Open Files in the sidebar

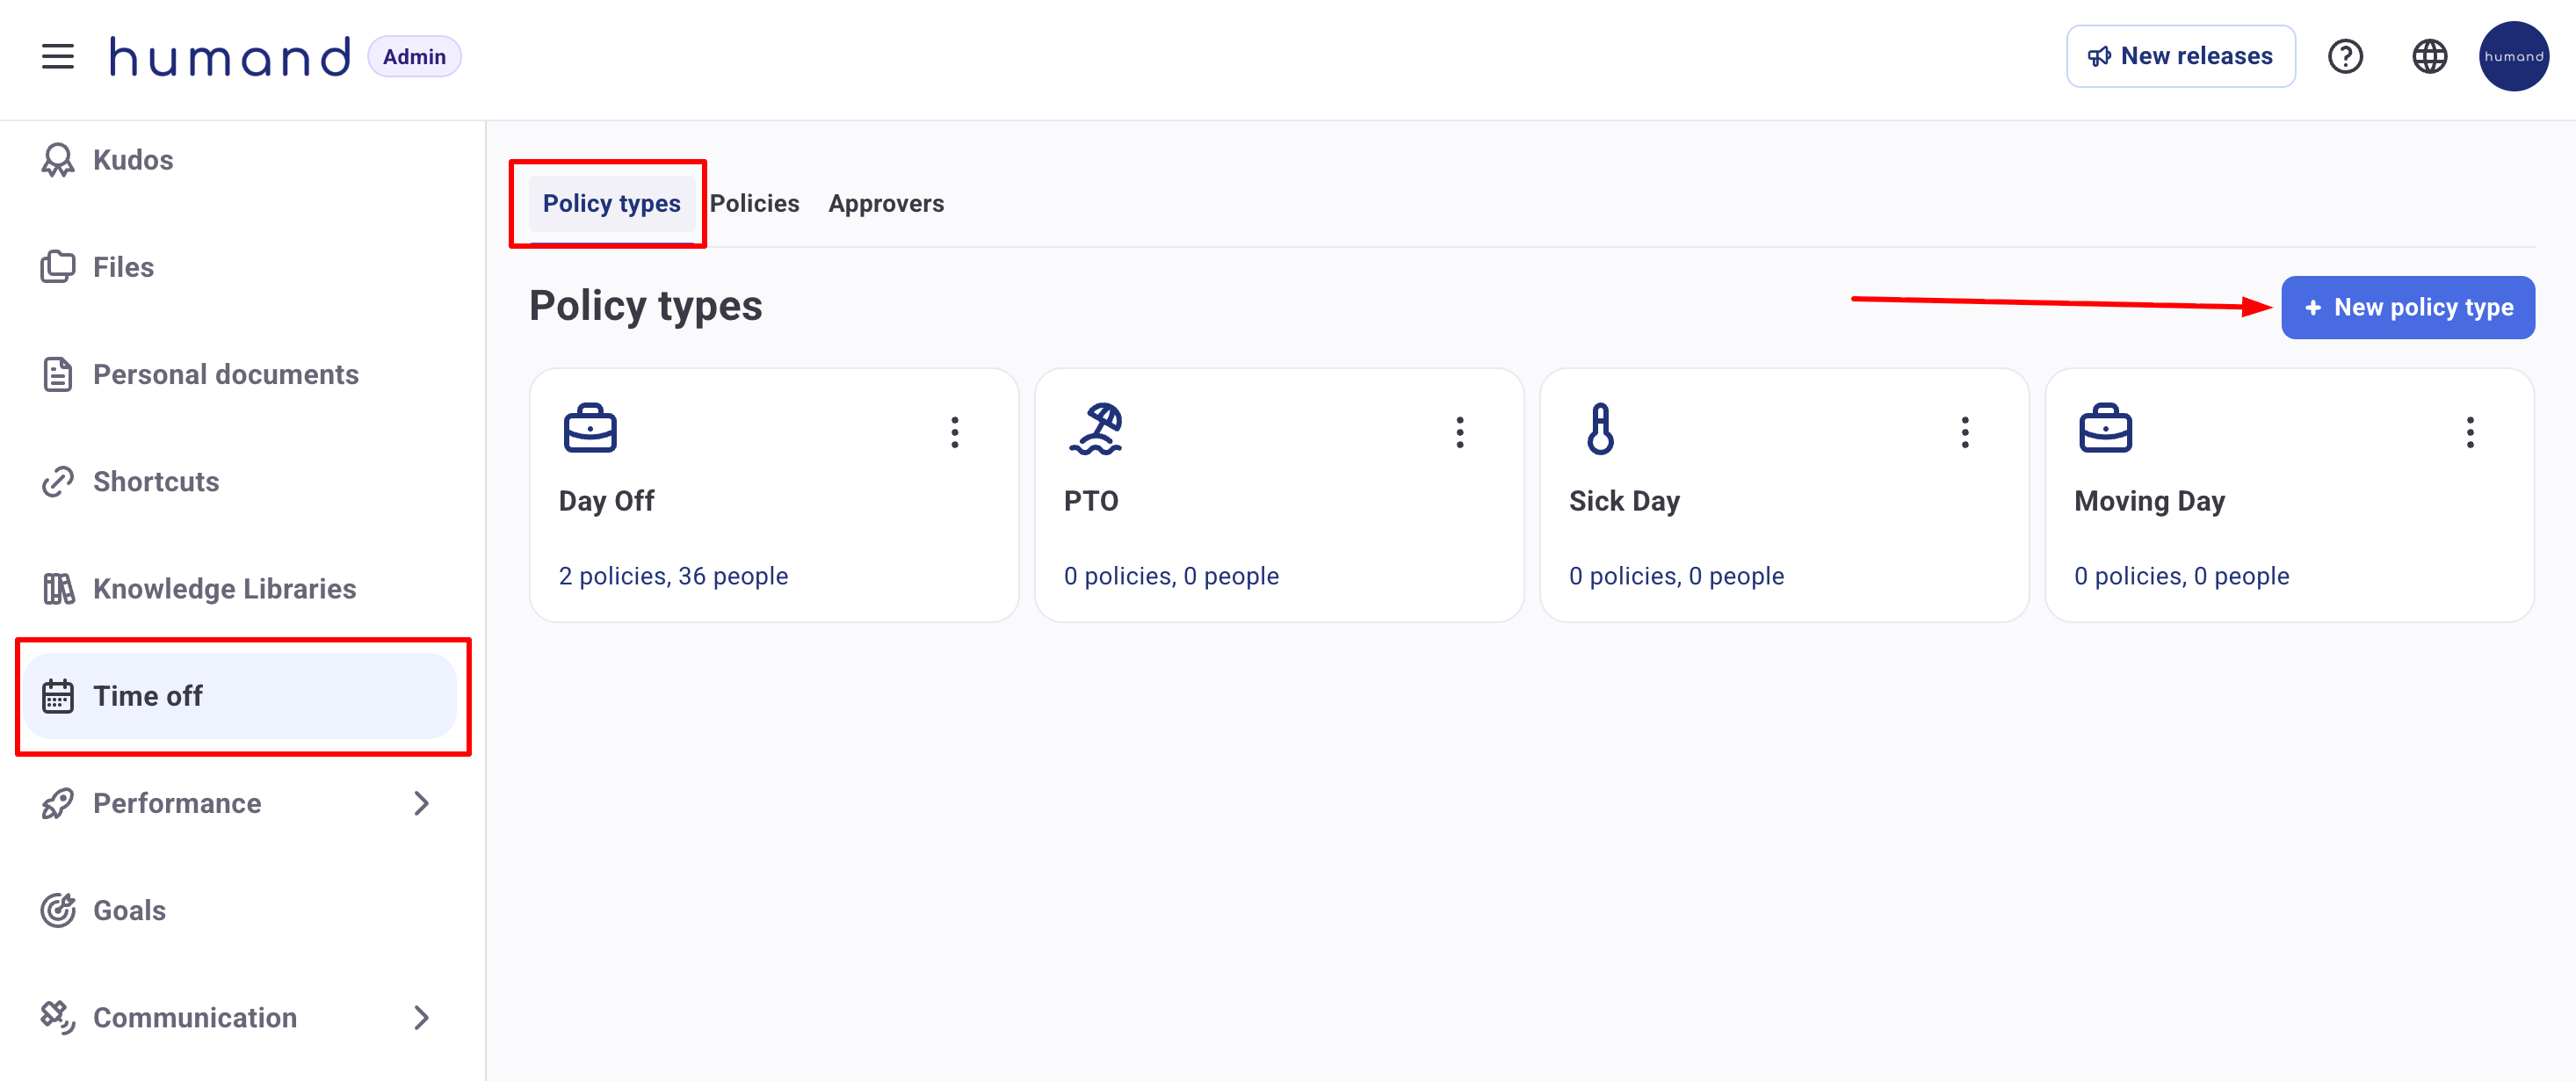coord(122,267)
